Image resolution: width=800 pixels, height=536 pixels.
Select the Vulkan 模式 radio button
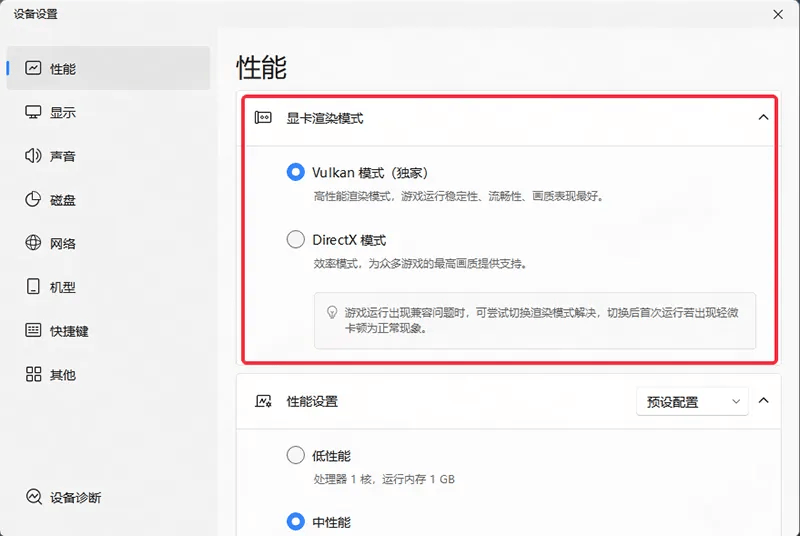pyautogui.click(x=295, y=172)
